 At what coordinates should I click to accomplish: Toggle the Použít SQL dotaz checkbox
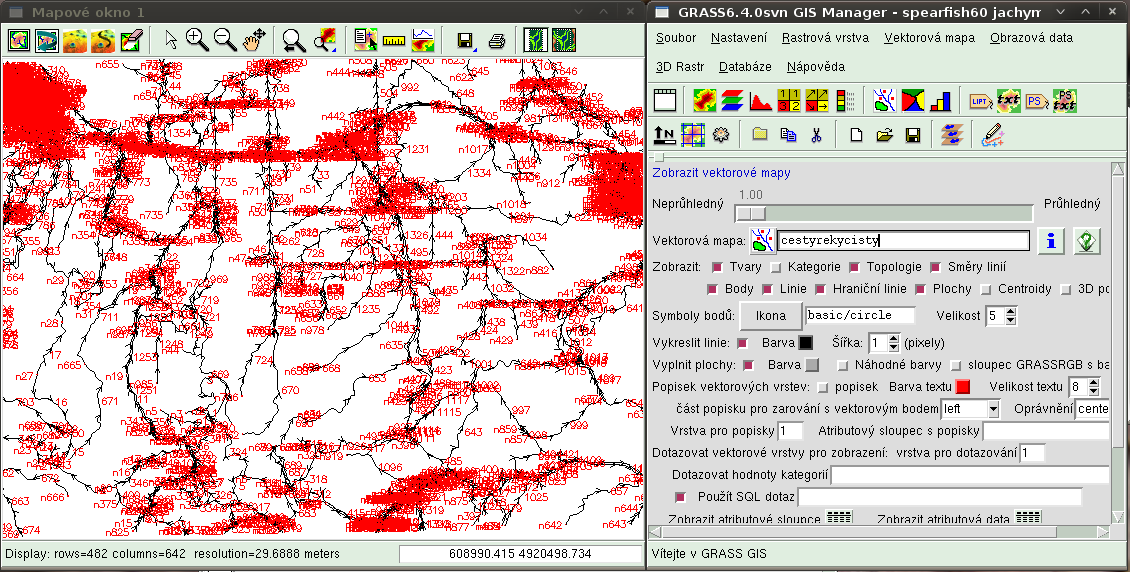click(680, 497)
